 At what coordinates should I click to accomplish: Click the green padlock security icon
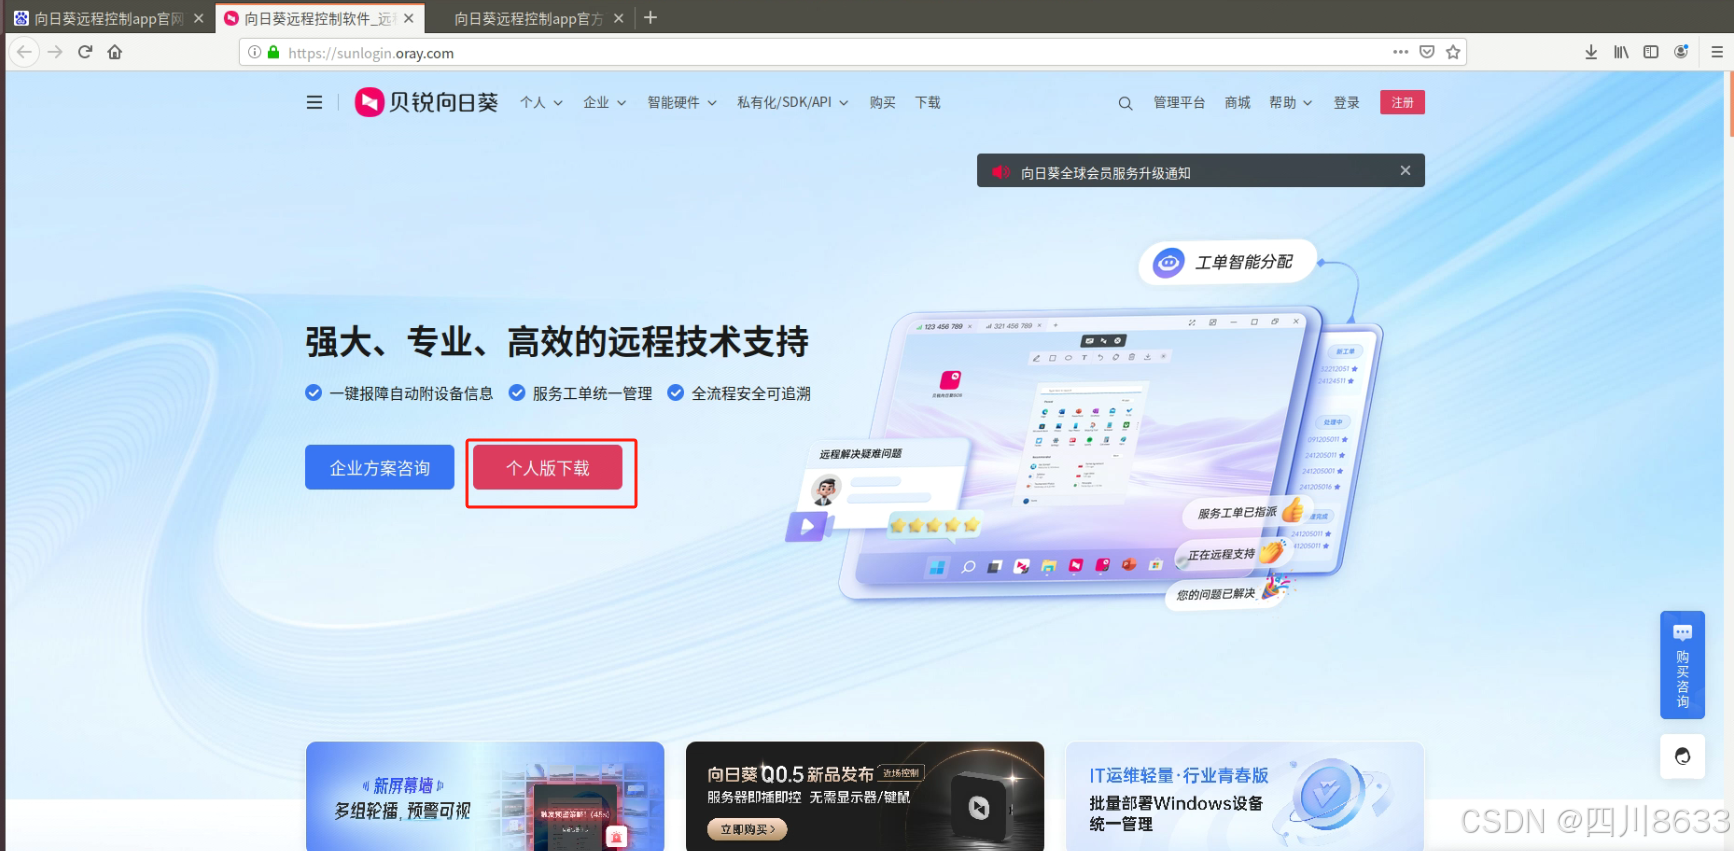(x=273, y=52)
